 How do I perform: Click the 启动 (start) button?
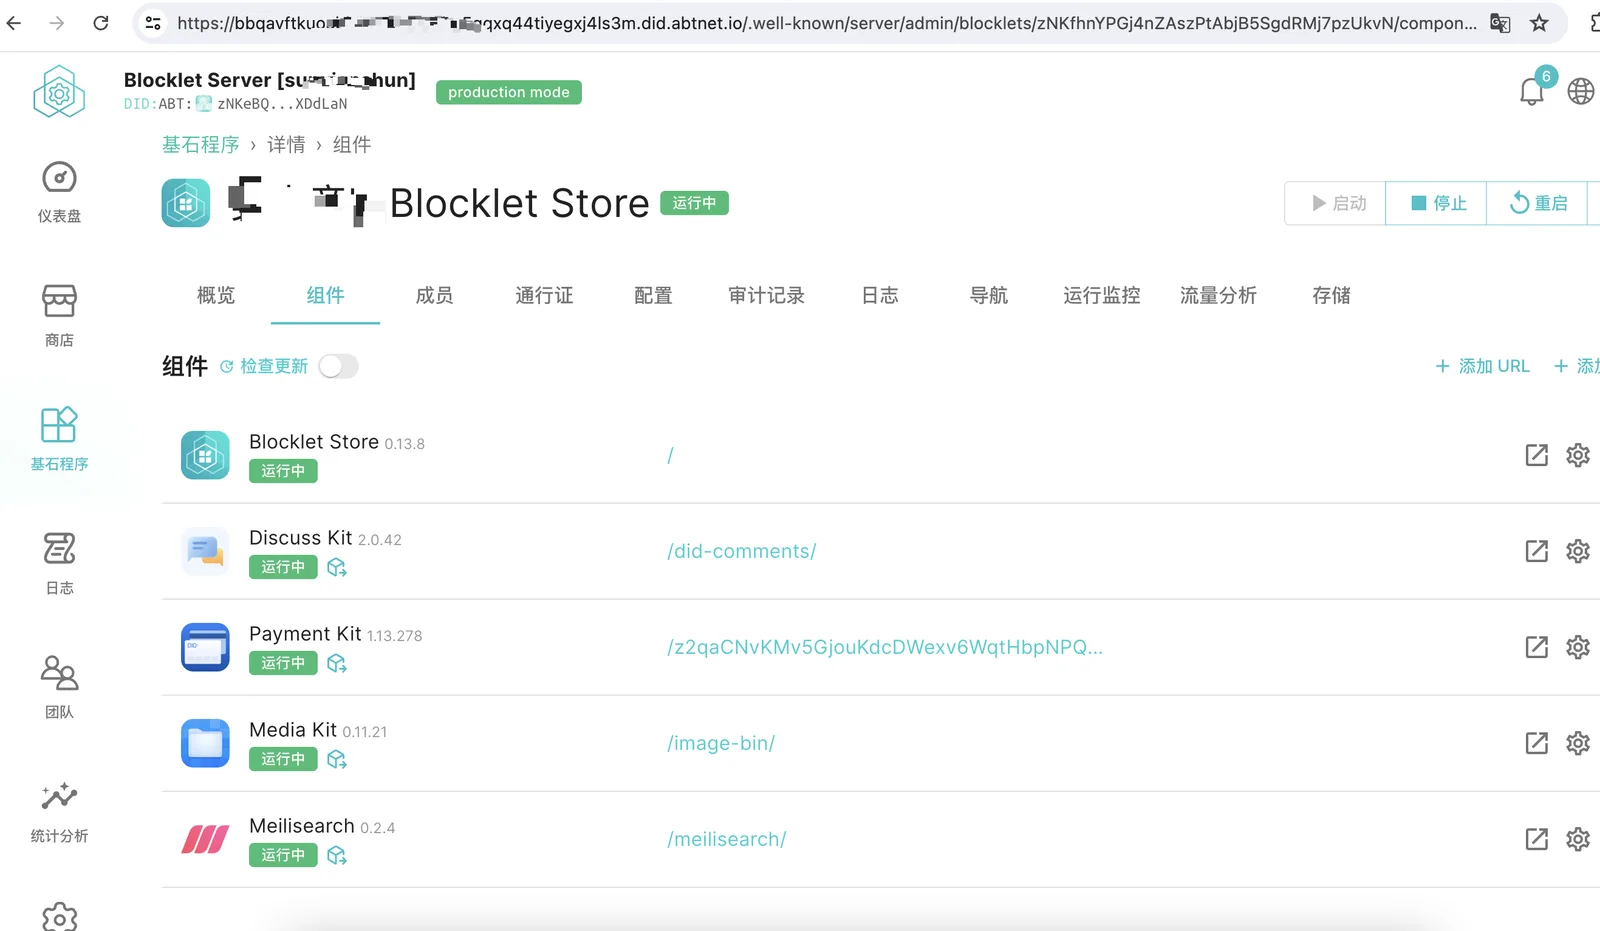(x=1336, y=204)
